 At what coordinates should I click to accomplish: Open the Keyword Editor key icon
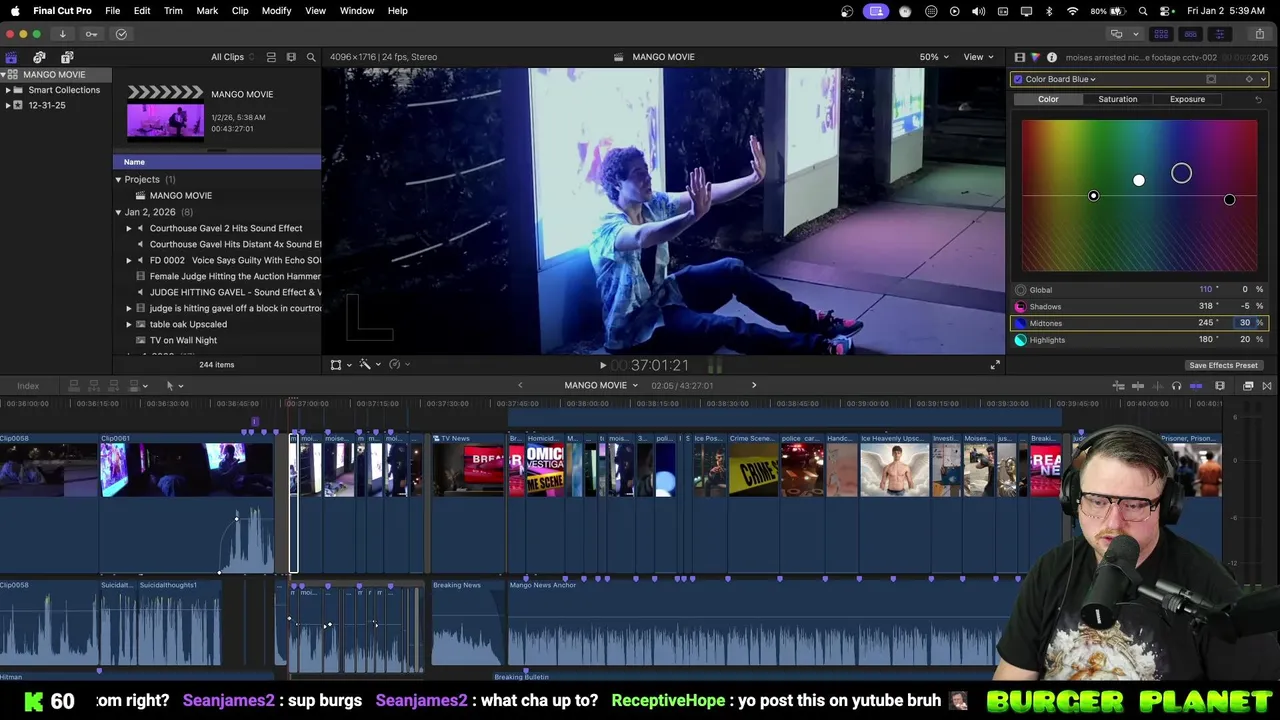click(91, 34)
